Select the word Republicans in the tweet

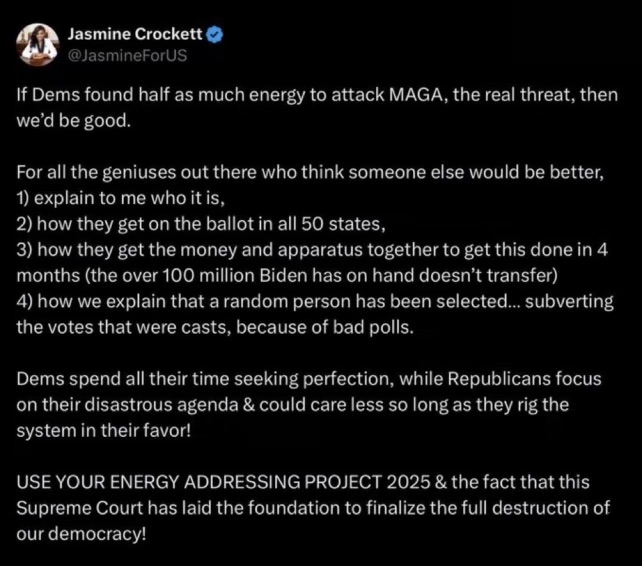[x=499, y=379]
